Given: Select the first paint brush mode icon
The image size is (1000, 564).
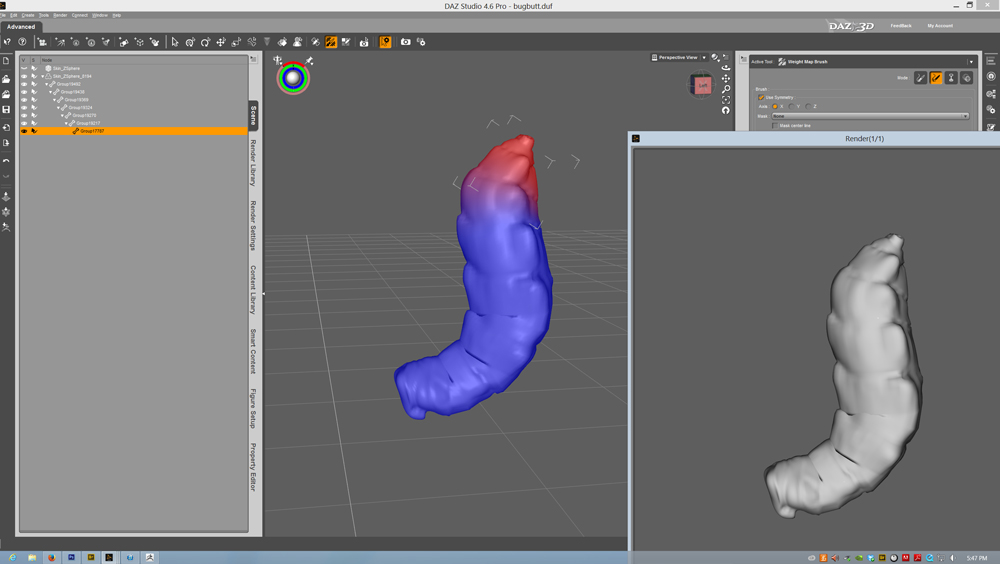Looking at the screenshot, I should tap(920, 78).
